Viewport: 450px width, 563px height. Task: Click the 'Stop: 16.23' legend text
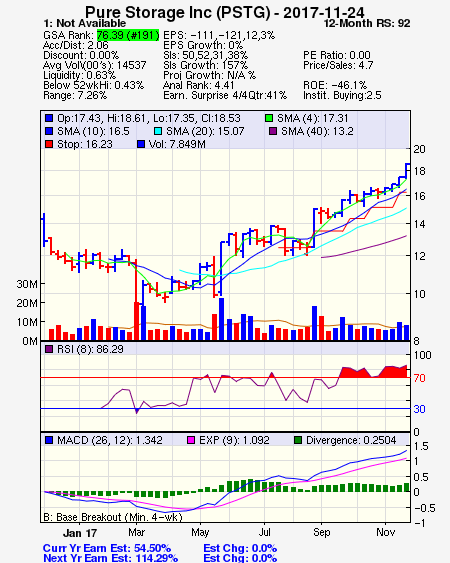(85, 144)
